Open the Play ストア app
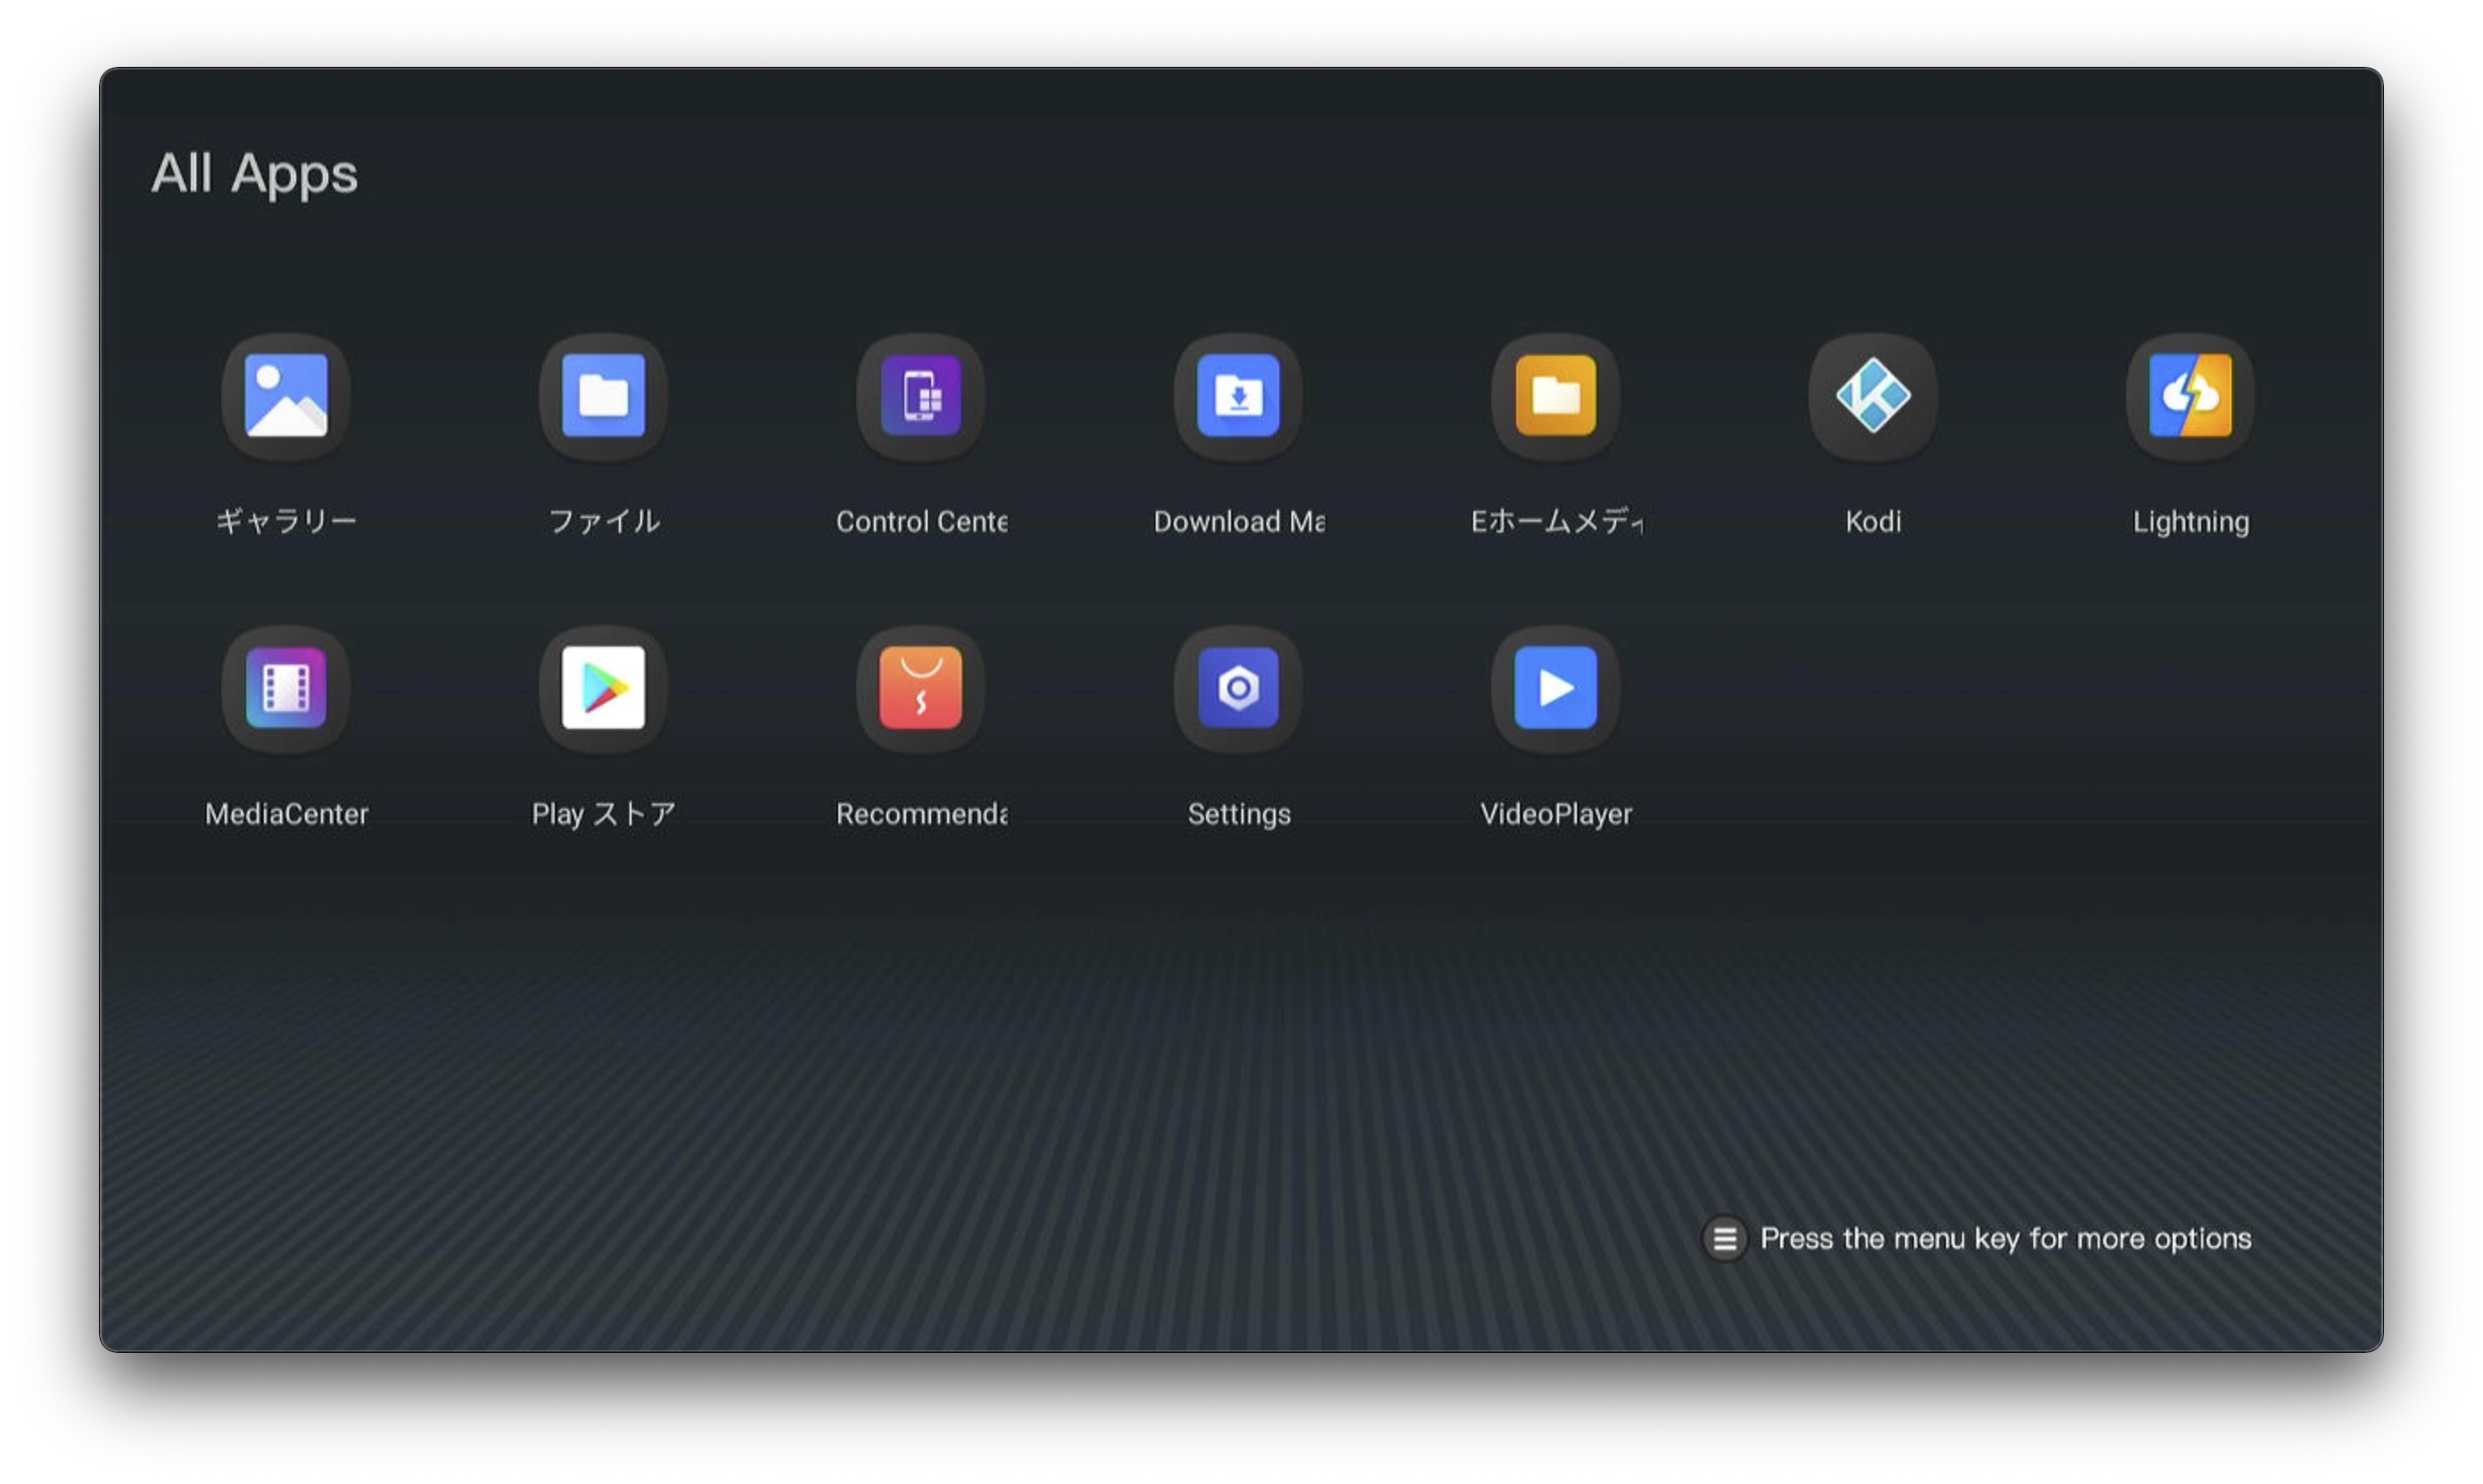This screenshot has height=1484, width=2483. click(602, 688)
